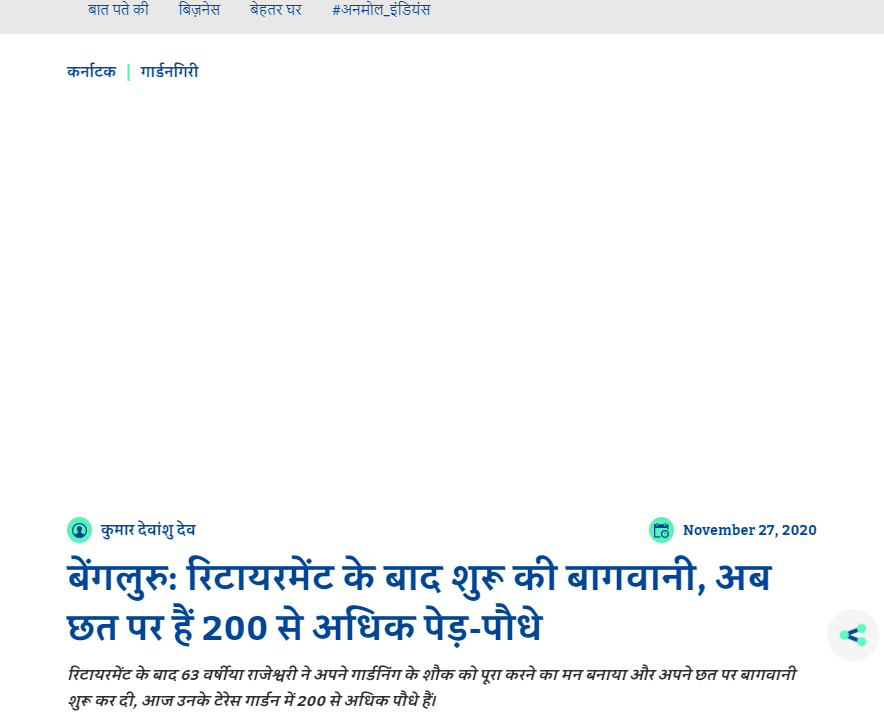Click the green calendar icon beside the date

(662, 530)
